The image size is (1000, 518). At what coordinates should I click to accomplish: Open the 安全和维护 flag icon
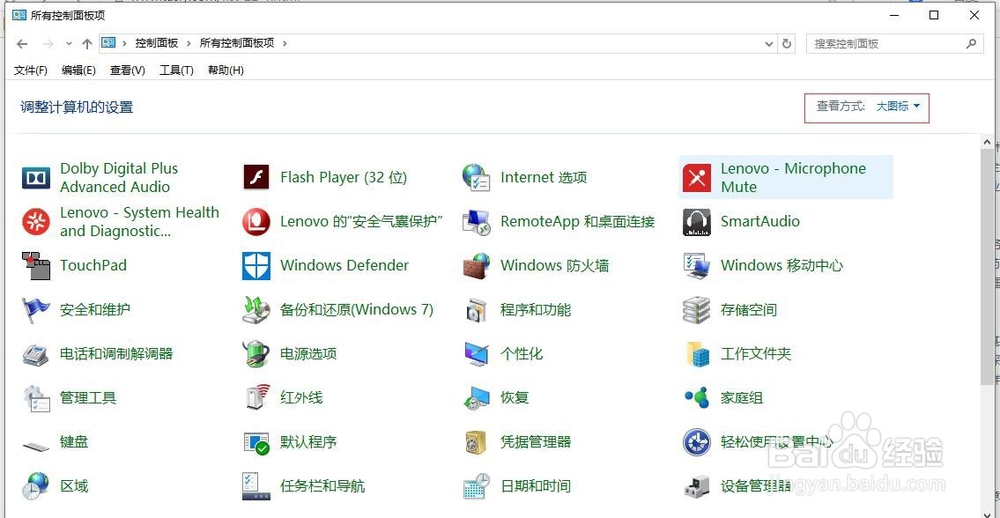pos(36,310)
